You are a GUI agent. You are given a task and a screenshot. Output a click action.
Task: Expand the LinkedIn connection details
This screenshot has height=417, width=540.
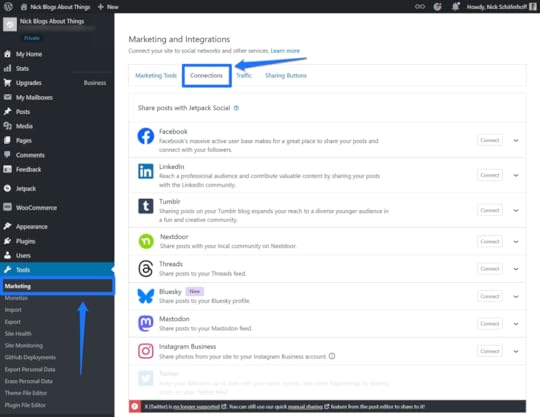coord(516,175)
